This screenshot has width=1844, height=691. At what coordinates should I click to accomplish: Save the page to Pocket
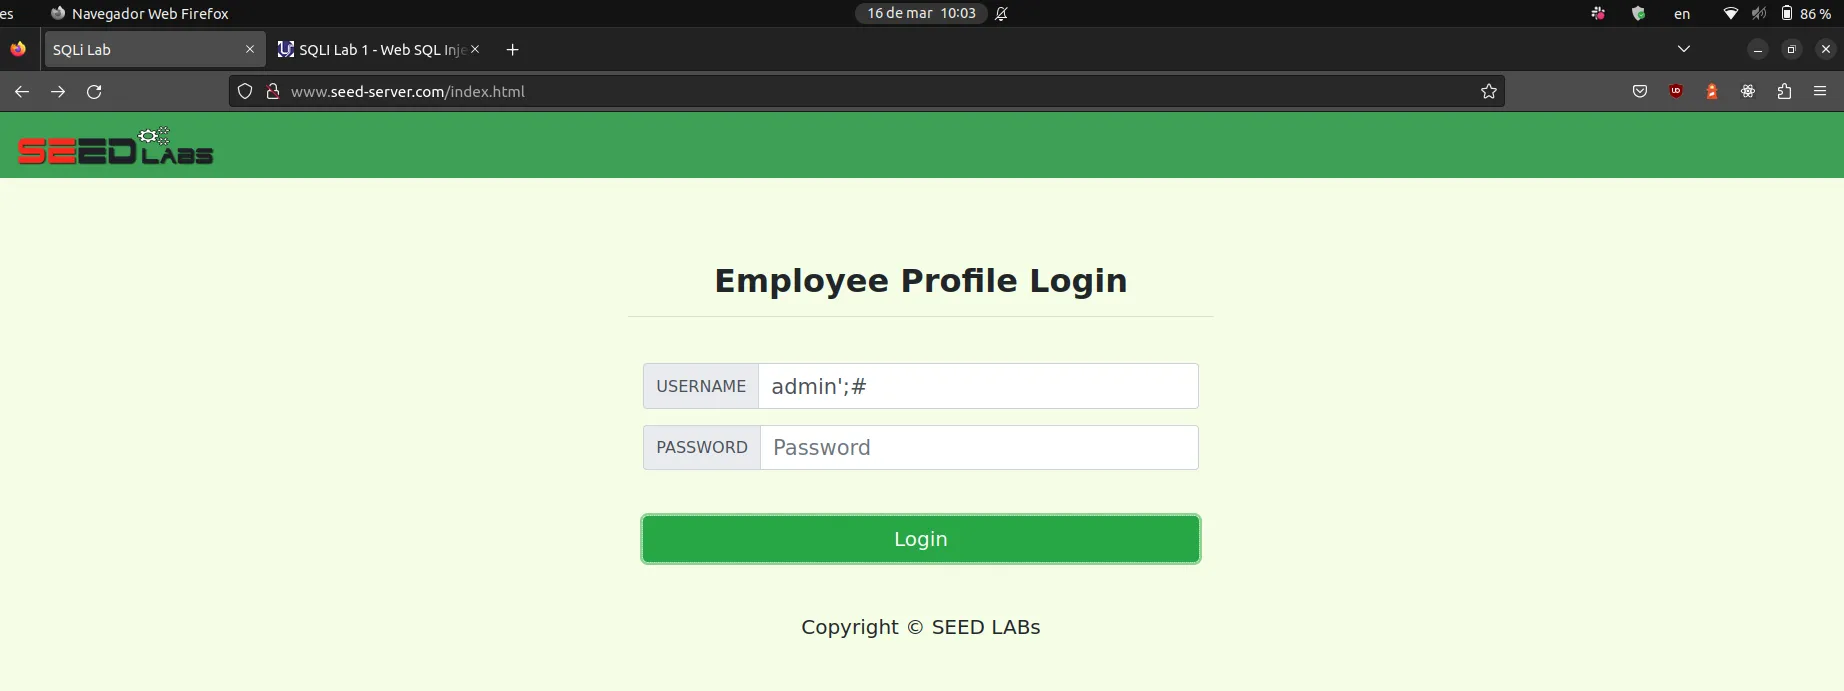pyautogui.click(x=1640, y=92)
